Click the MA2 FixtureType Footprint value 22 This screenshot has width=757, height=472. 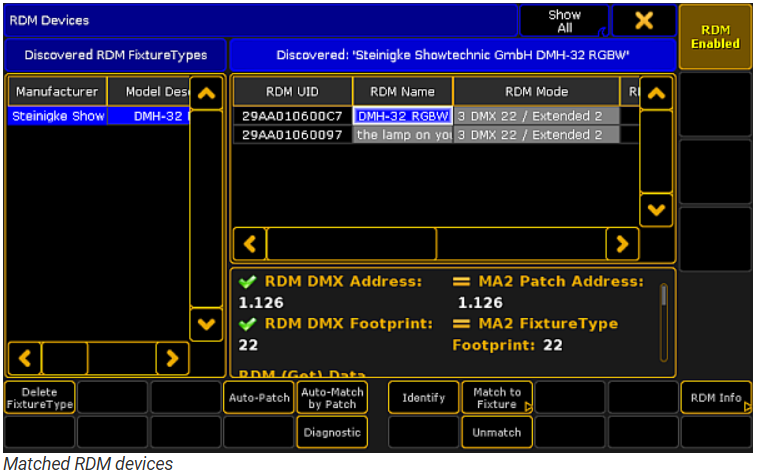tap(553, 345)
